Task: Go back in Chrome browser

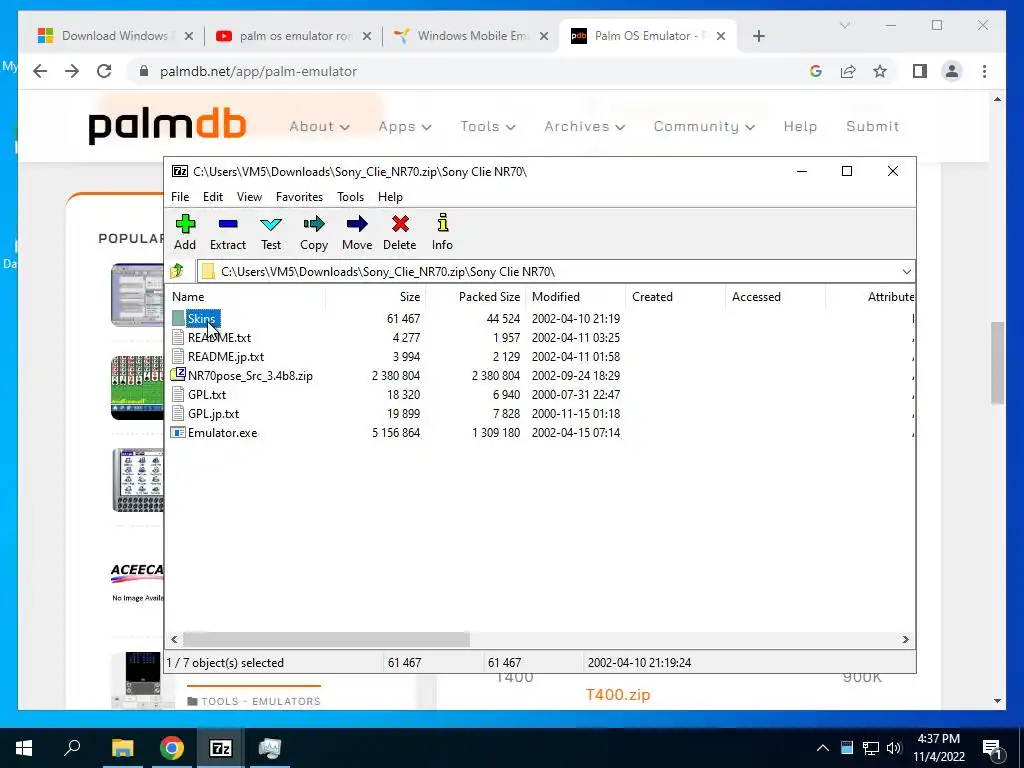Action: [x=40, y=71]
